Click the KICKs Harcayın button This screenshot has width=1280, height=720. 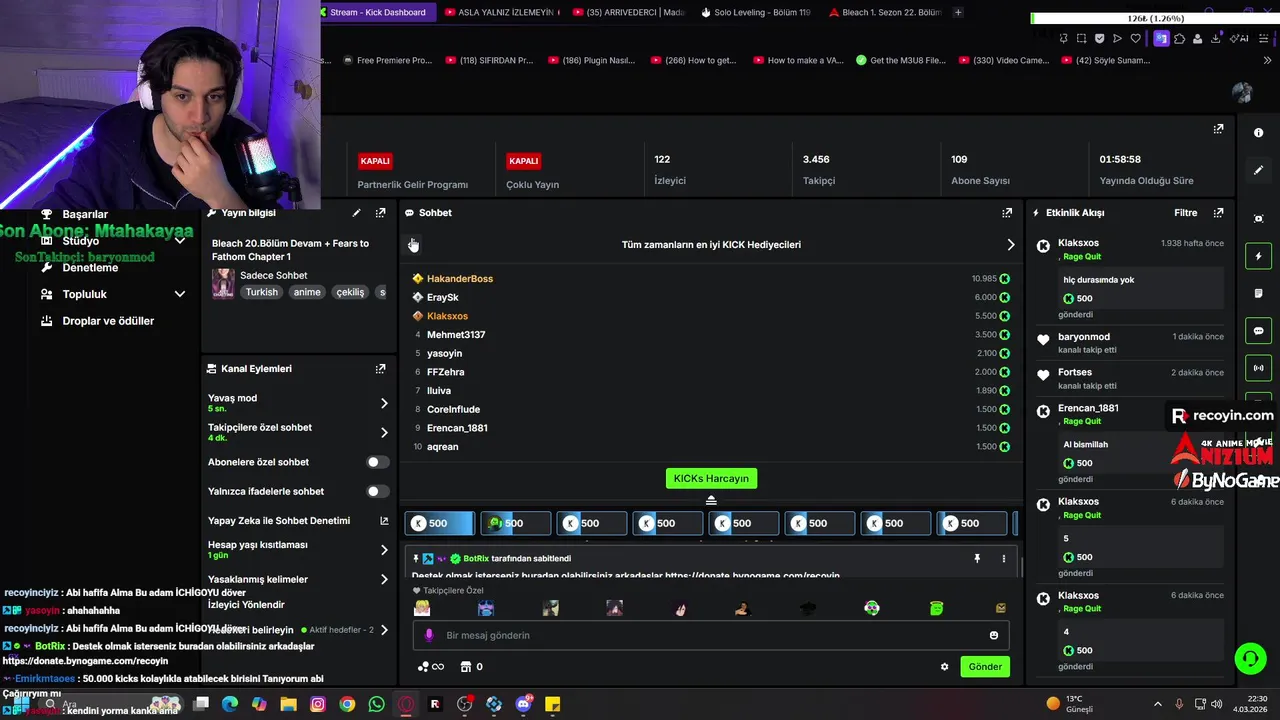point(711,478)
